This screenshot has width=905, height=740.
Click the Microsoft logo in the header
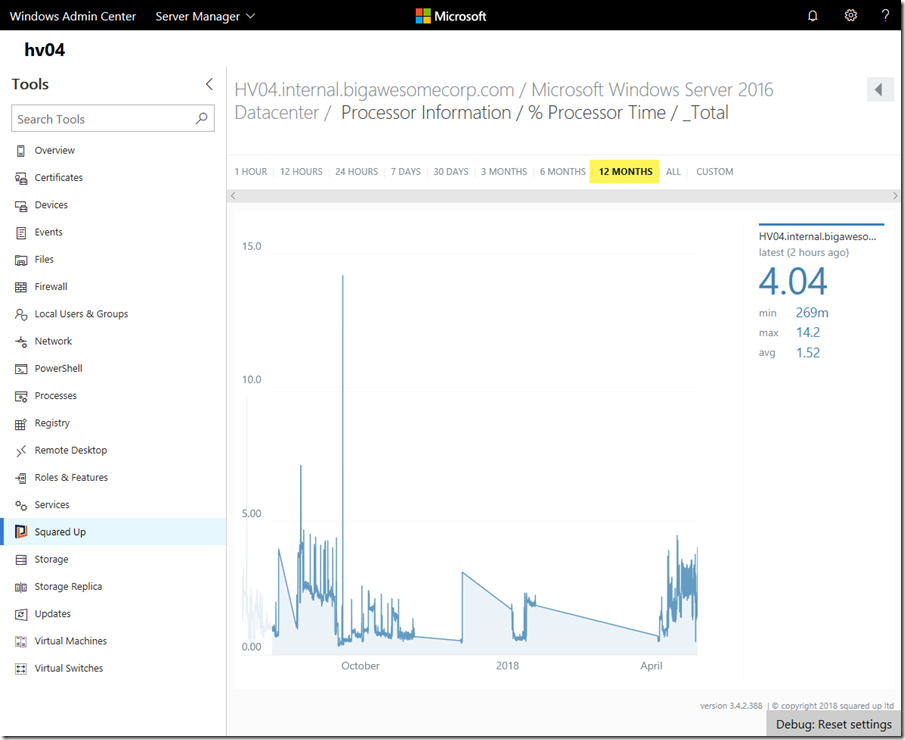coord(451,16)
